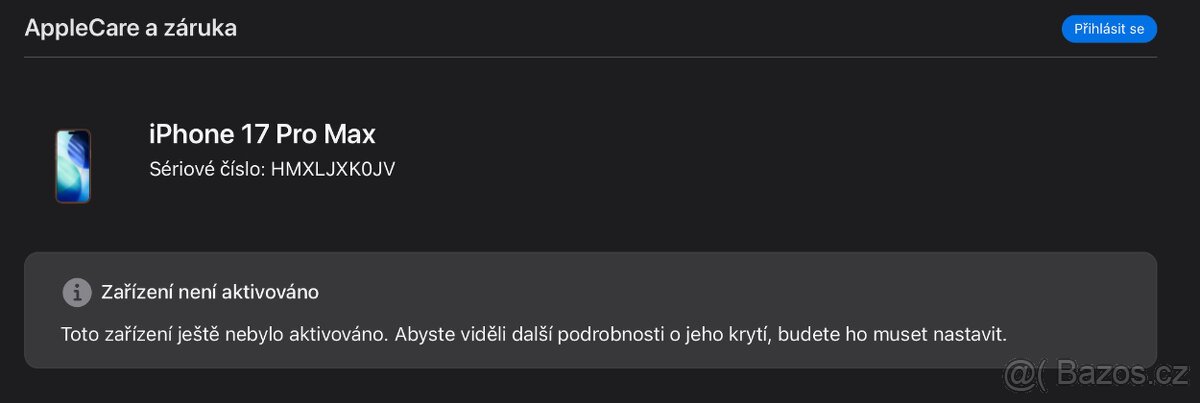Click the info icon beside Zařízení není aktivováno
This screenshot has width=1200, height=403.
(76, 292)
